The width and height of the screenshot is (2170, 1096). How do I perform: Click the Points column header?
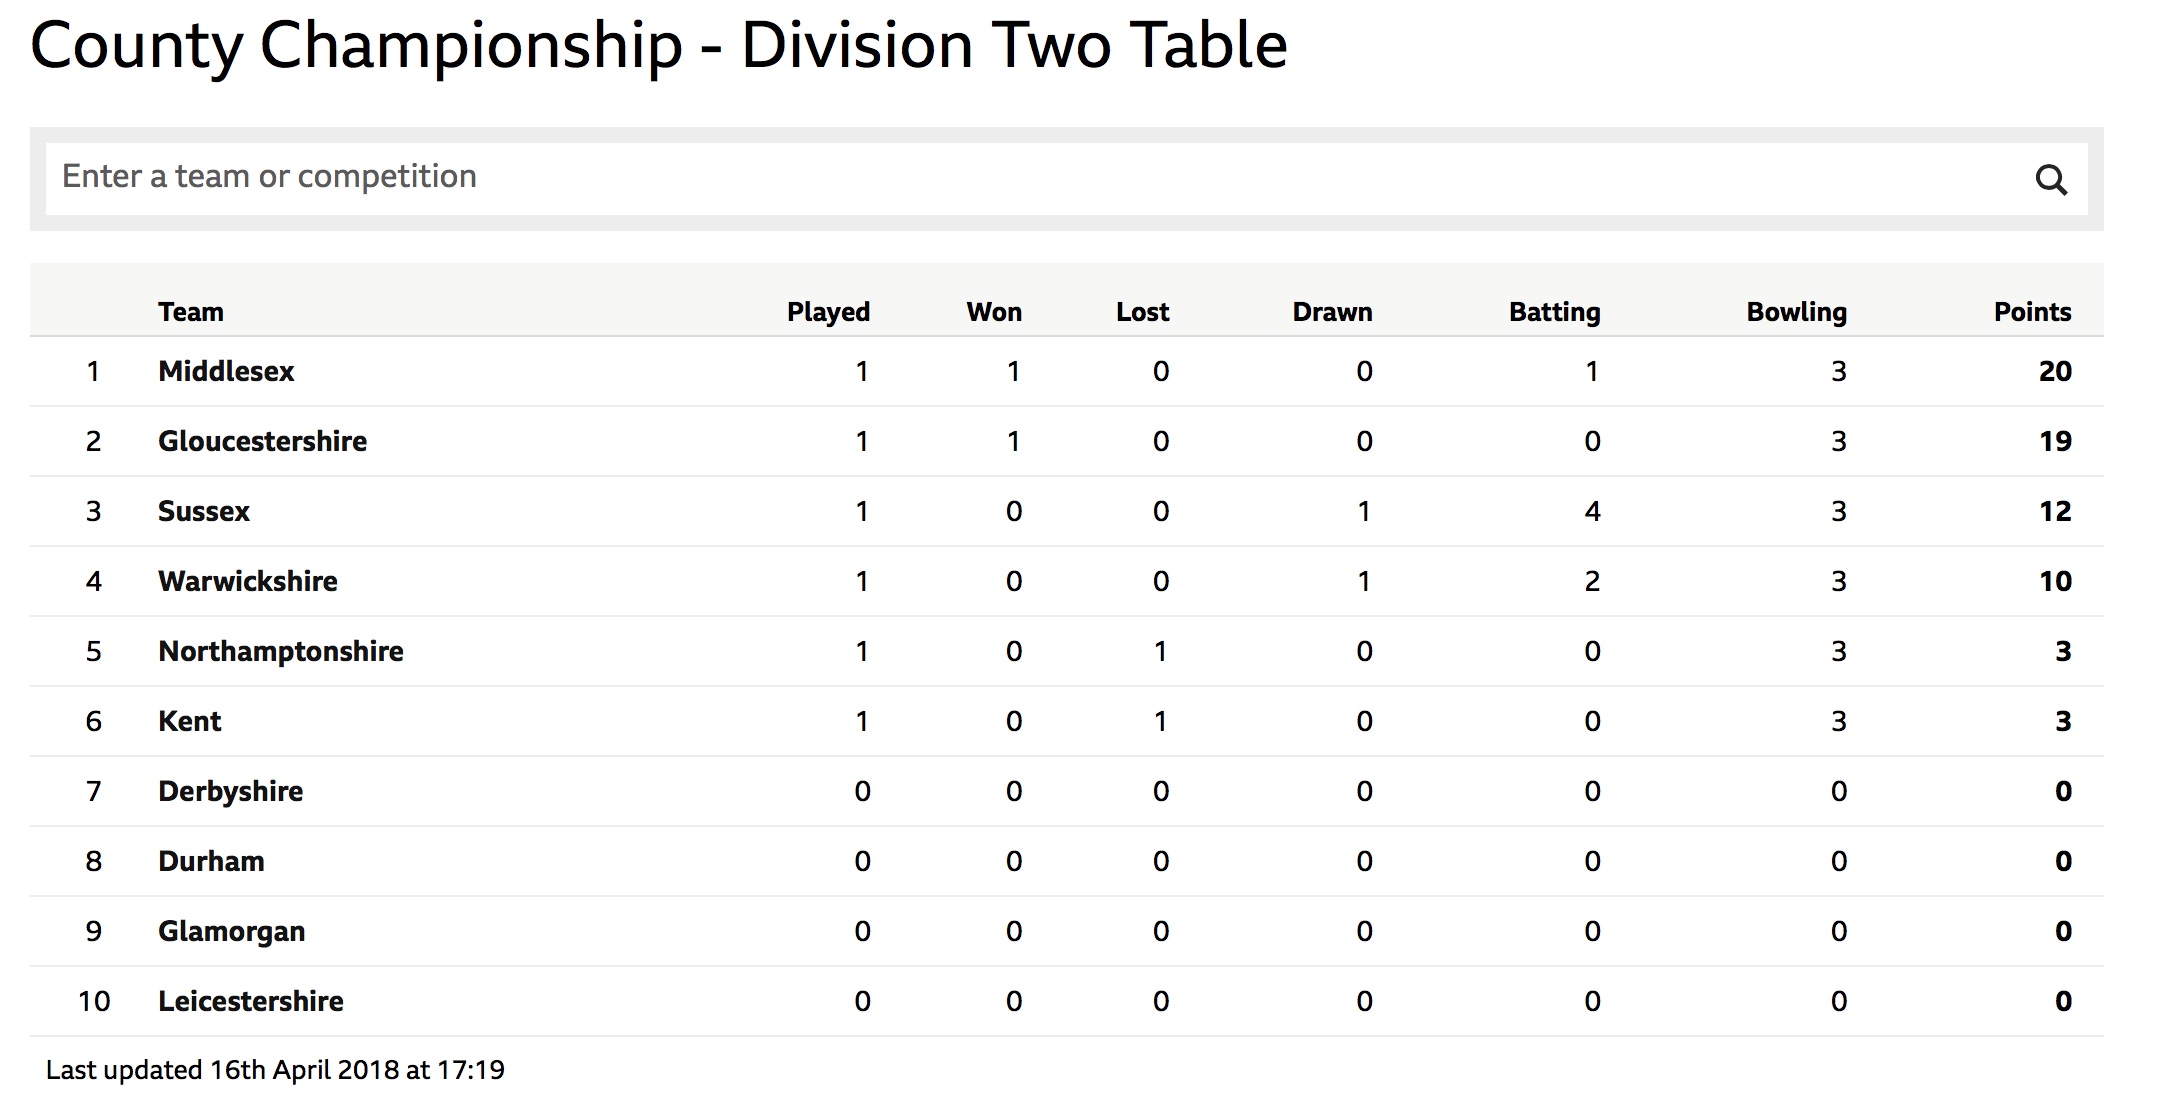coord(2032,312)
